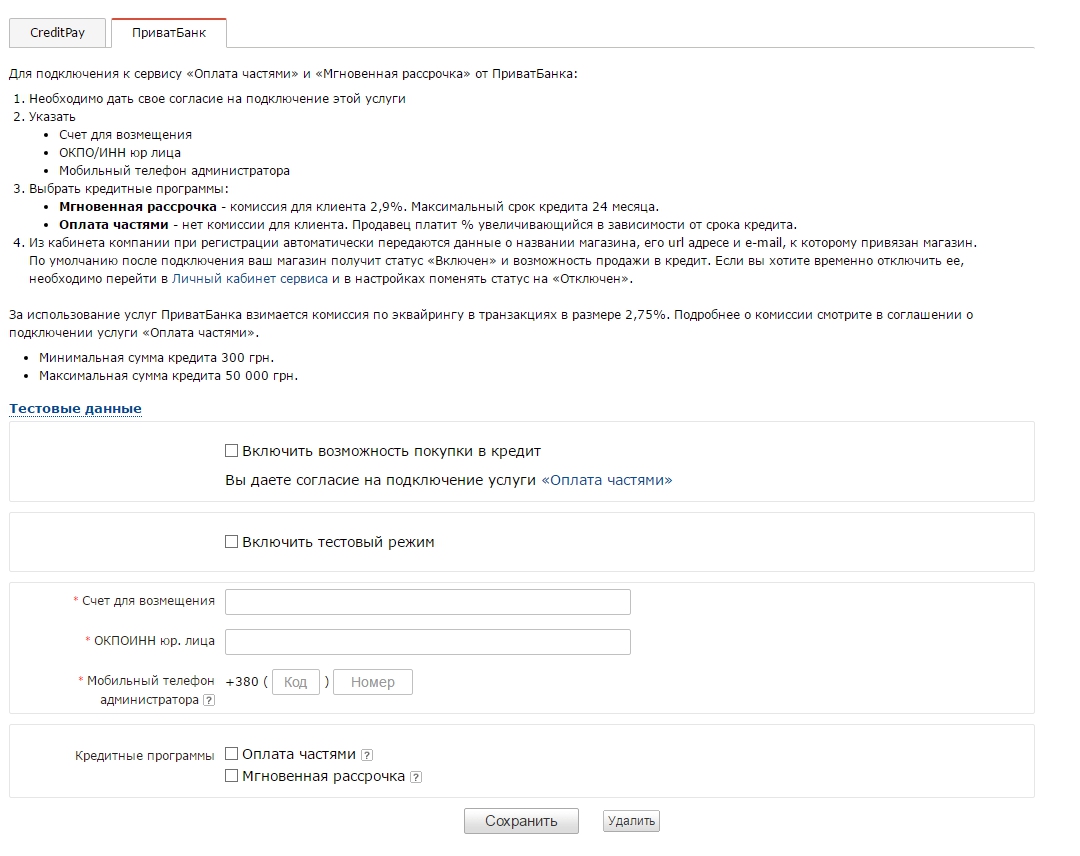Select the ПриватБанк tab
The image size is (1080, 856).
169,33
